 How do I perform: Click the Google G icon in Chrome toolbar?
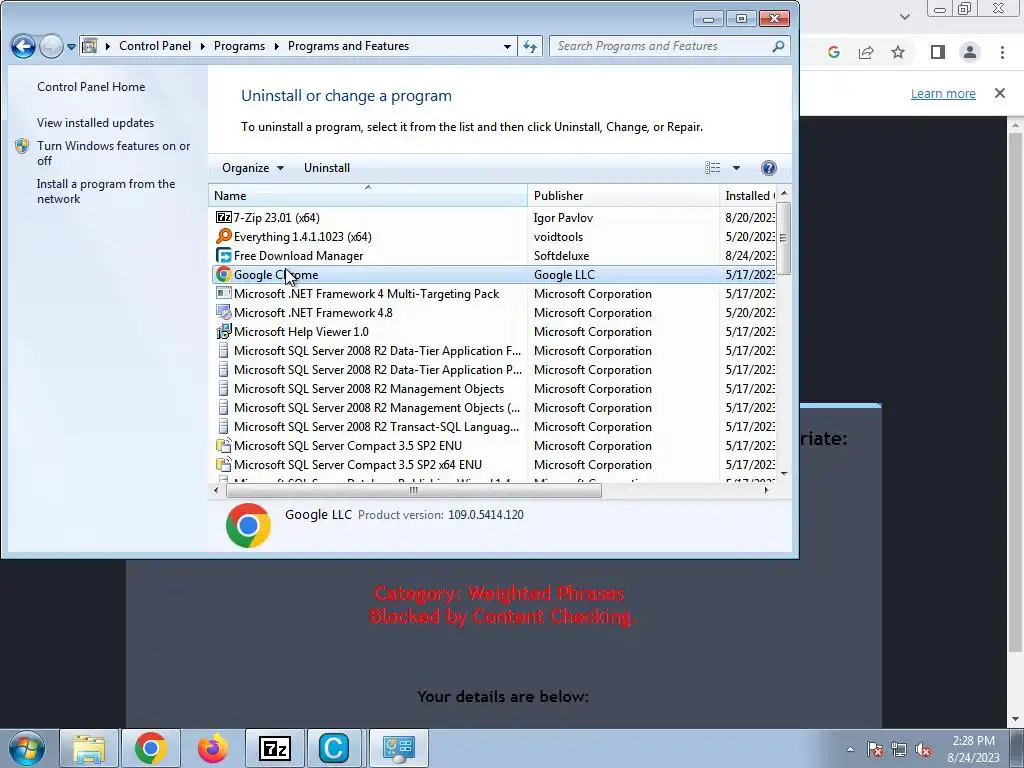[x=833, y=52]
